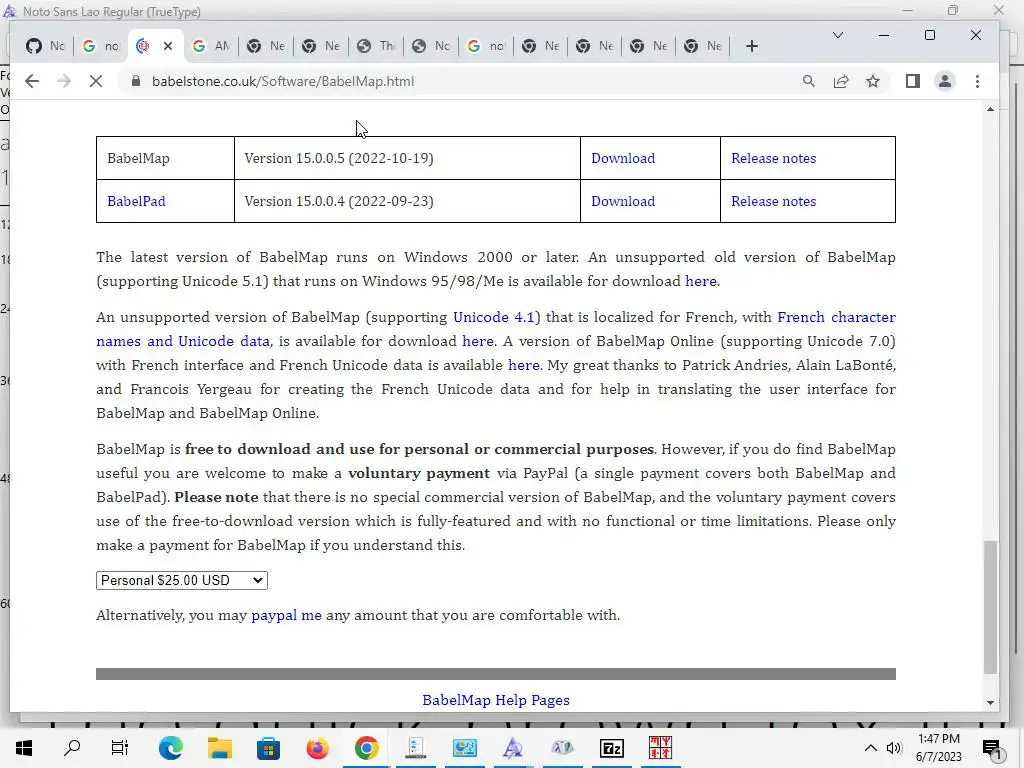The width and height of the screenshot is (1024, 768).
Task: Open the Chrome three-dot menu
Action: 978,81
